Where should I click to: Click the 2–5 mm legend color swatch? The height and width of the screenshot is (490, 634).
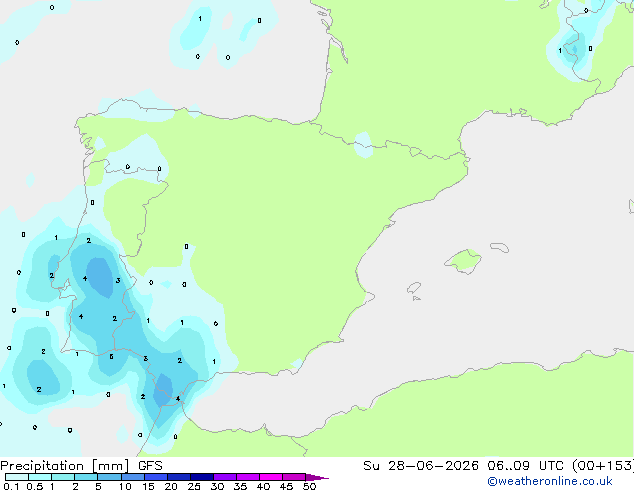[86, 477]
